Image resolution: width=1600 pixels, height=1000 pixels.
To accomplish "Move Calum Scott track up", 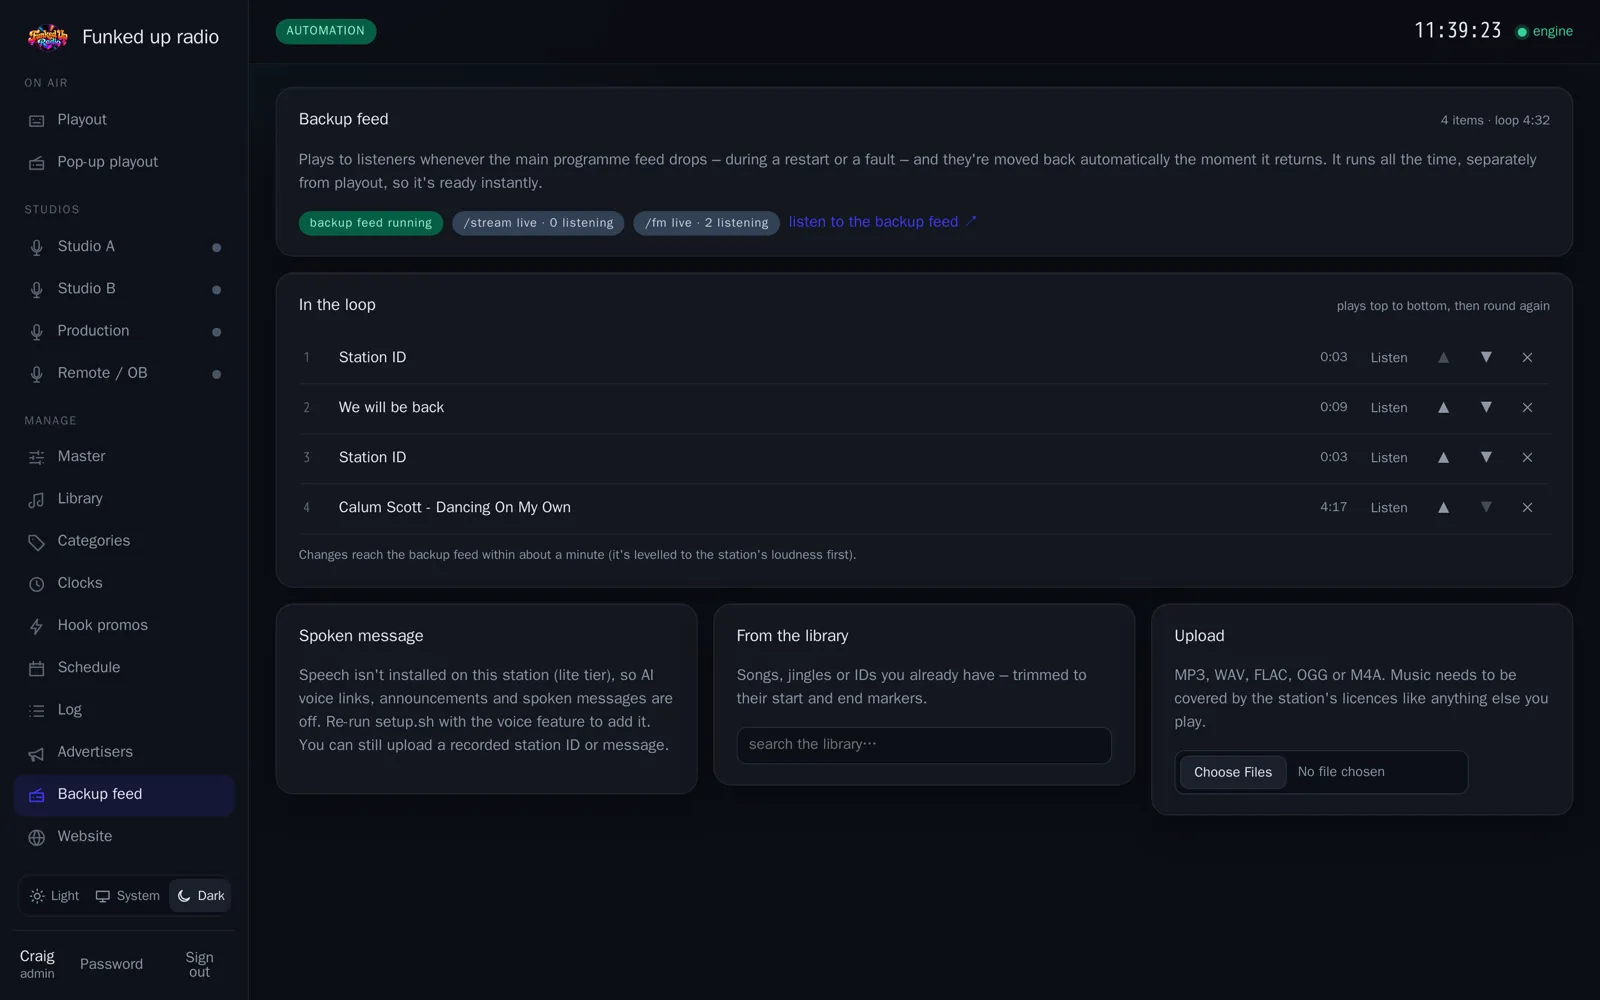I will 1443,508.
